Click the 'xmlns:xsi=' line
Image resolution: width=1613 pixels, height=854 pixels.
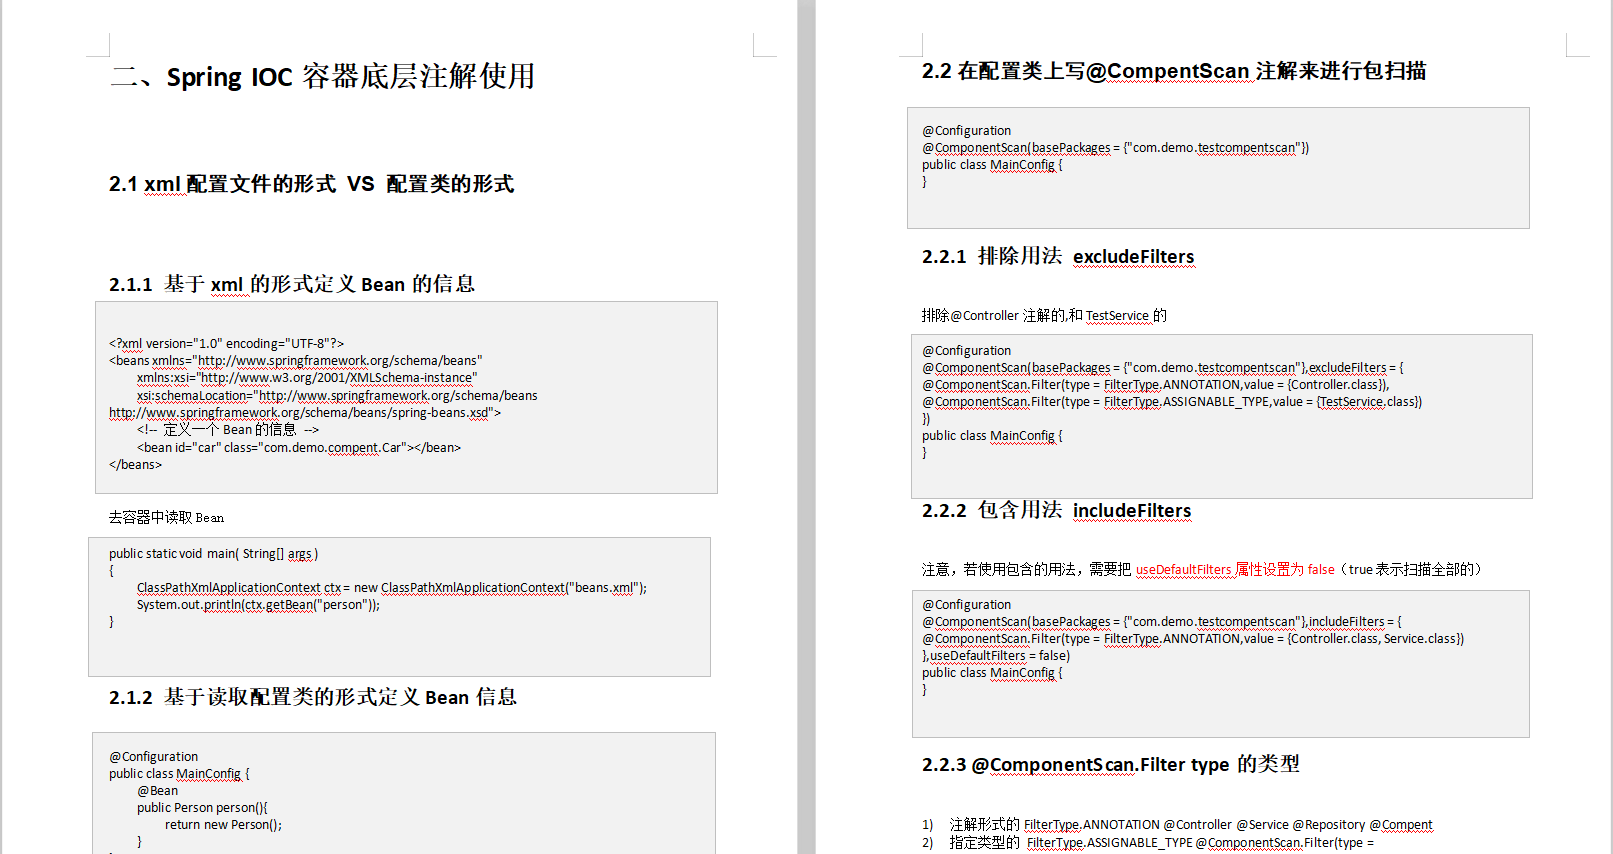tap(307, 378)
